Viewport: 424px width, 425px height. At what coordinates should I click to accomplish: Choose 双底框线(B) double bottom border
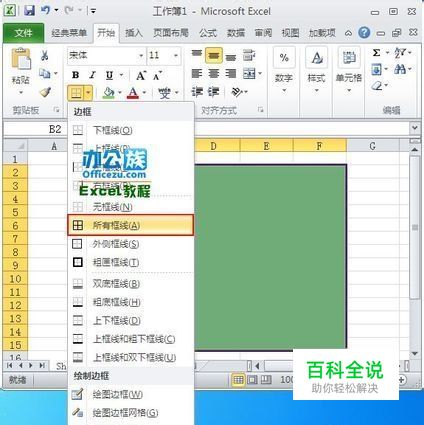click(131, 284)
